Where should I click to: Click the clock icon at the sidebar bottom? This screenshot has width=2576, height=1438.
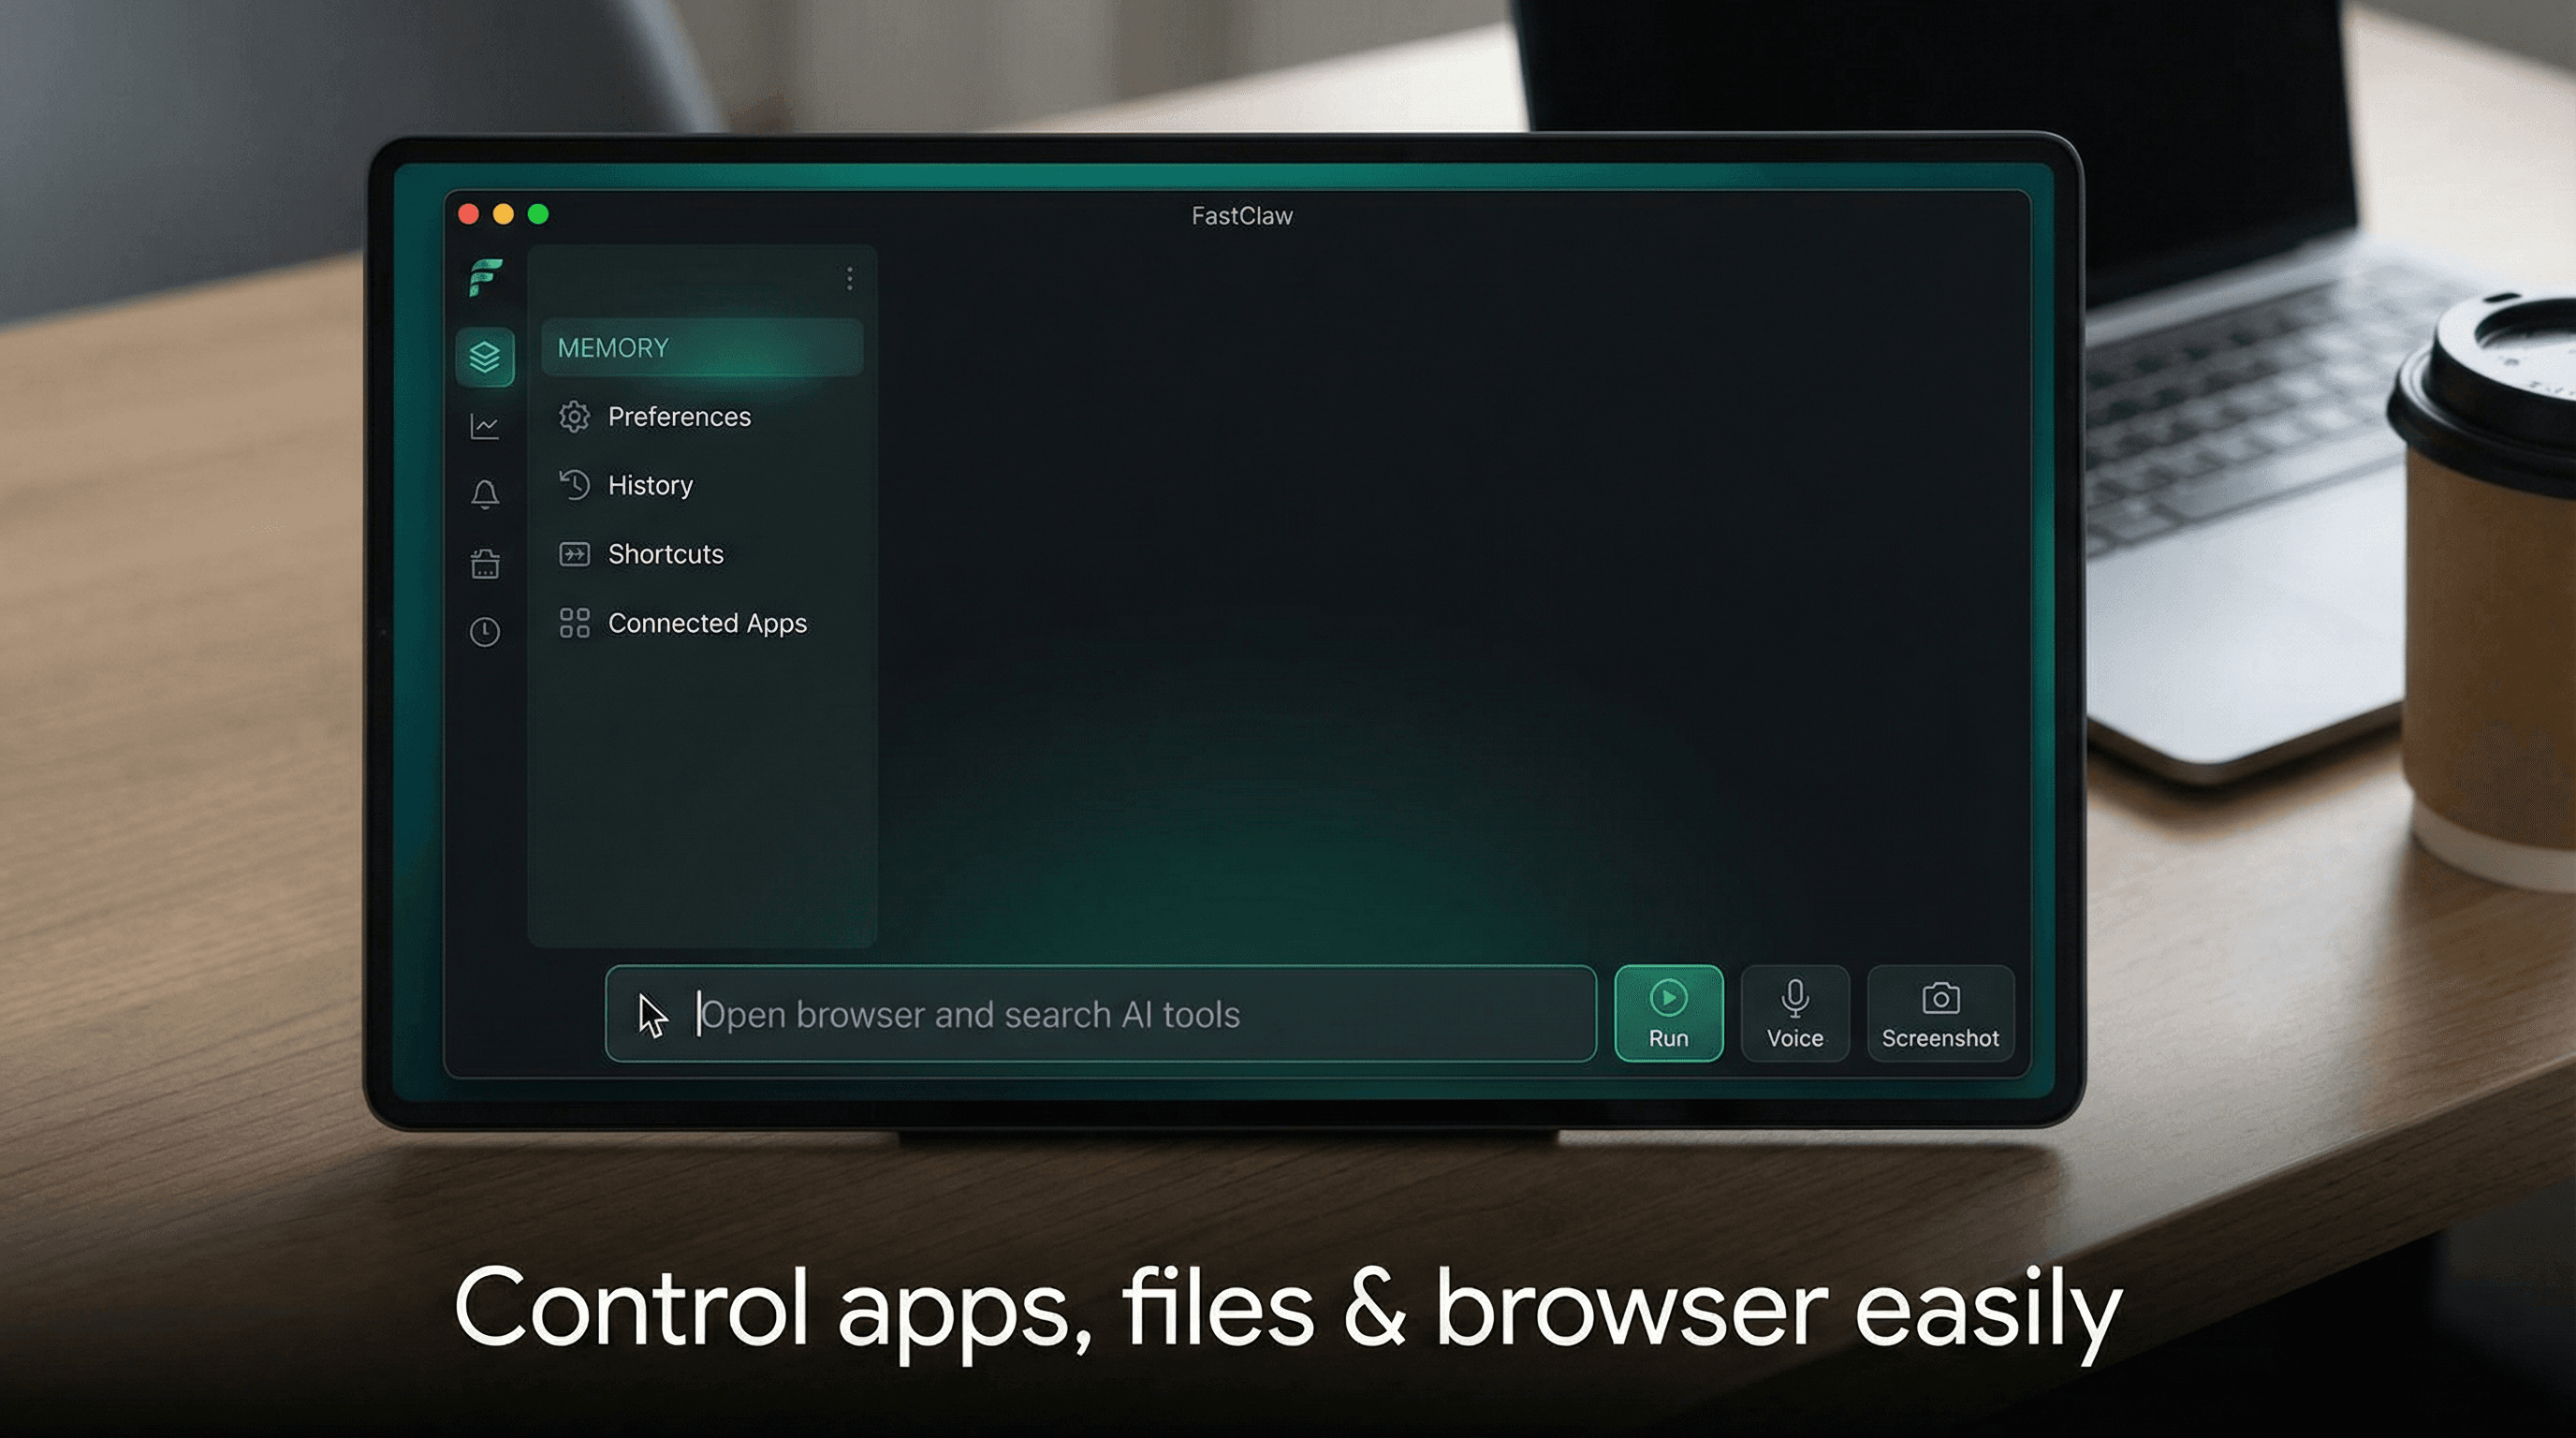click(486, 631)
